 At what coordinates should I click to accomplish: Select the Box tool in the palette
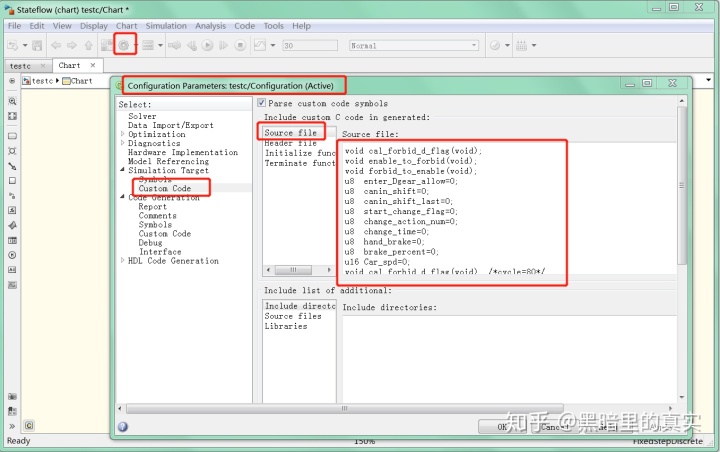tap(12, 181)
